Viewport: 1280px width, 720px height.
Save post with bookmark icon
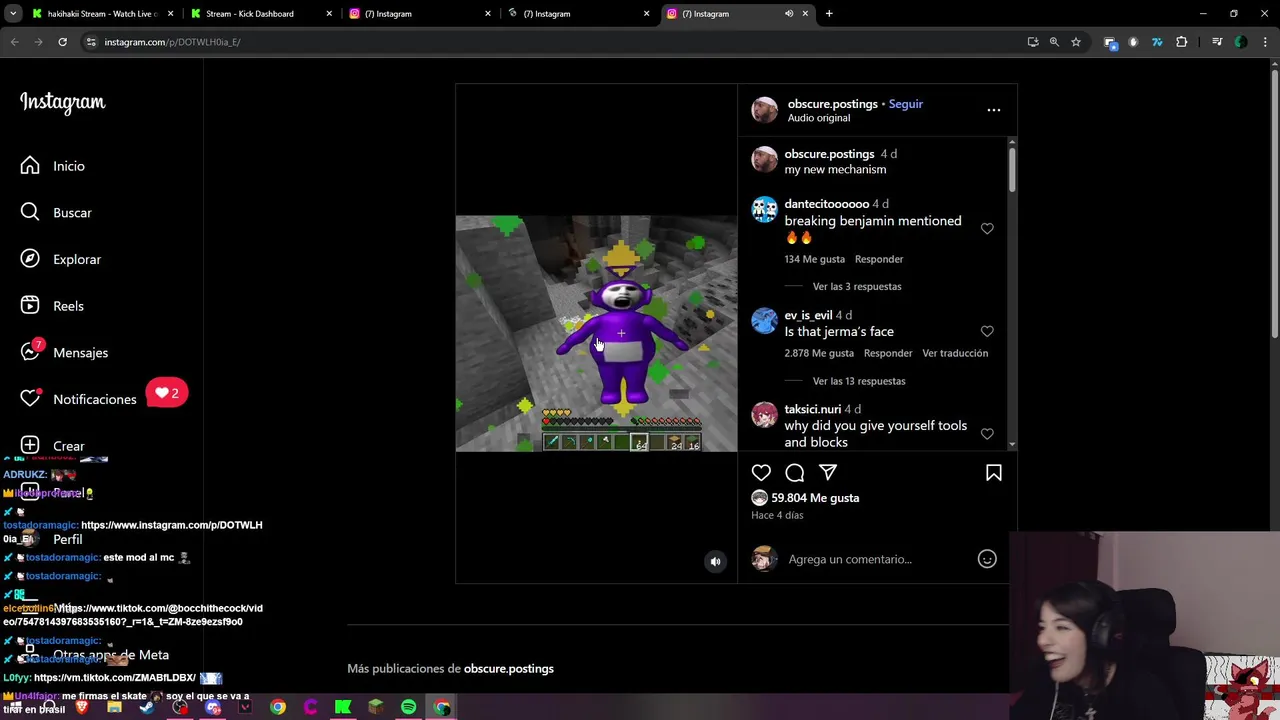tap(994, 472)
